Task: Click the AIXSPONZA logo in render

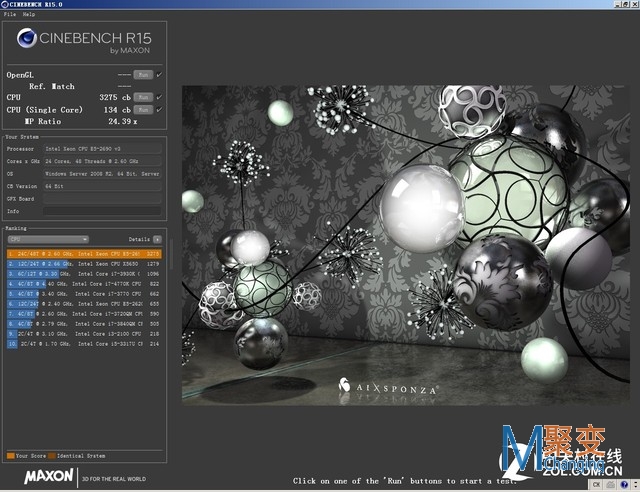Action: (388, 387)
